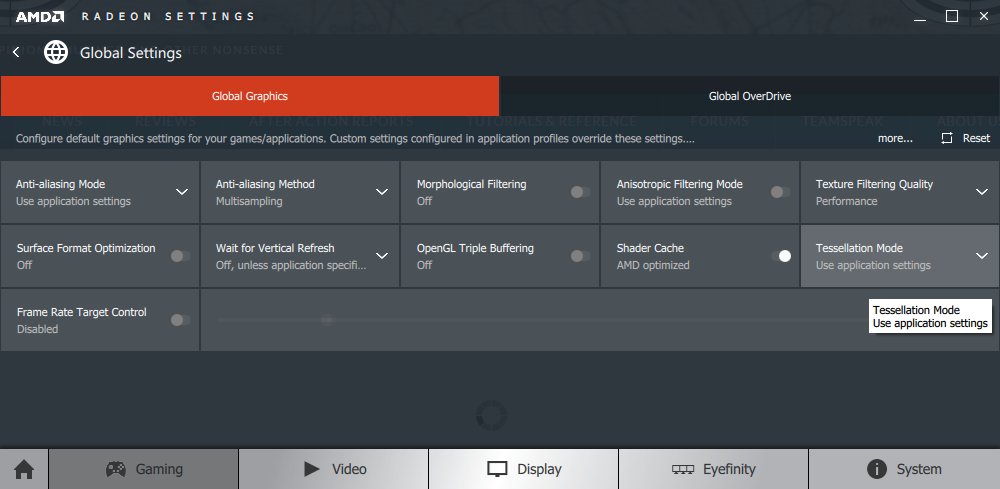Open the System section tab
The height and width of the screenshot is (489, 1000).
pos(904,469)
